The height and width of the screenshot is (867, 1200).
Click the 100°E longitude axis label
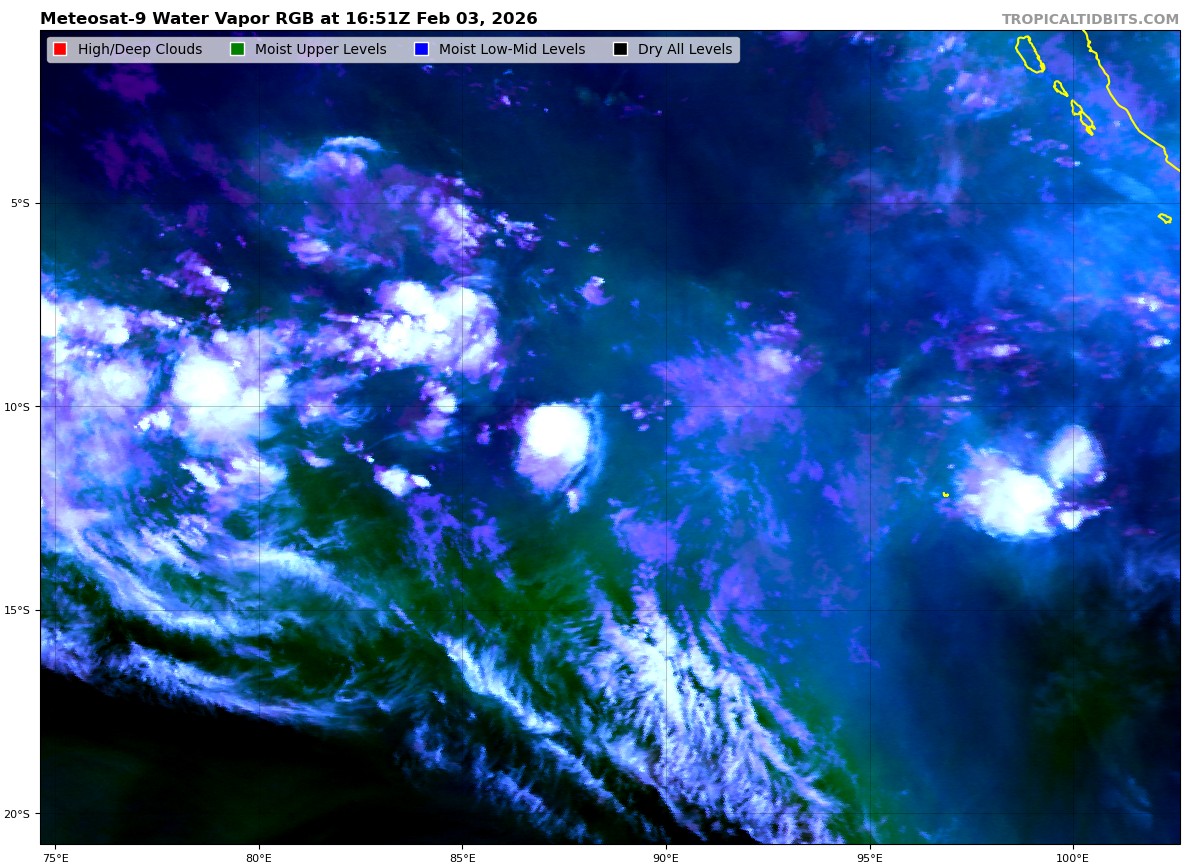coord(1072,857)
